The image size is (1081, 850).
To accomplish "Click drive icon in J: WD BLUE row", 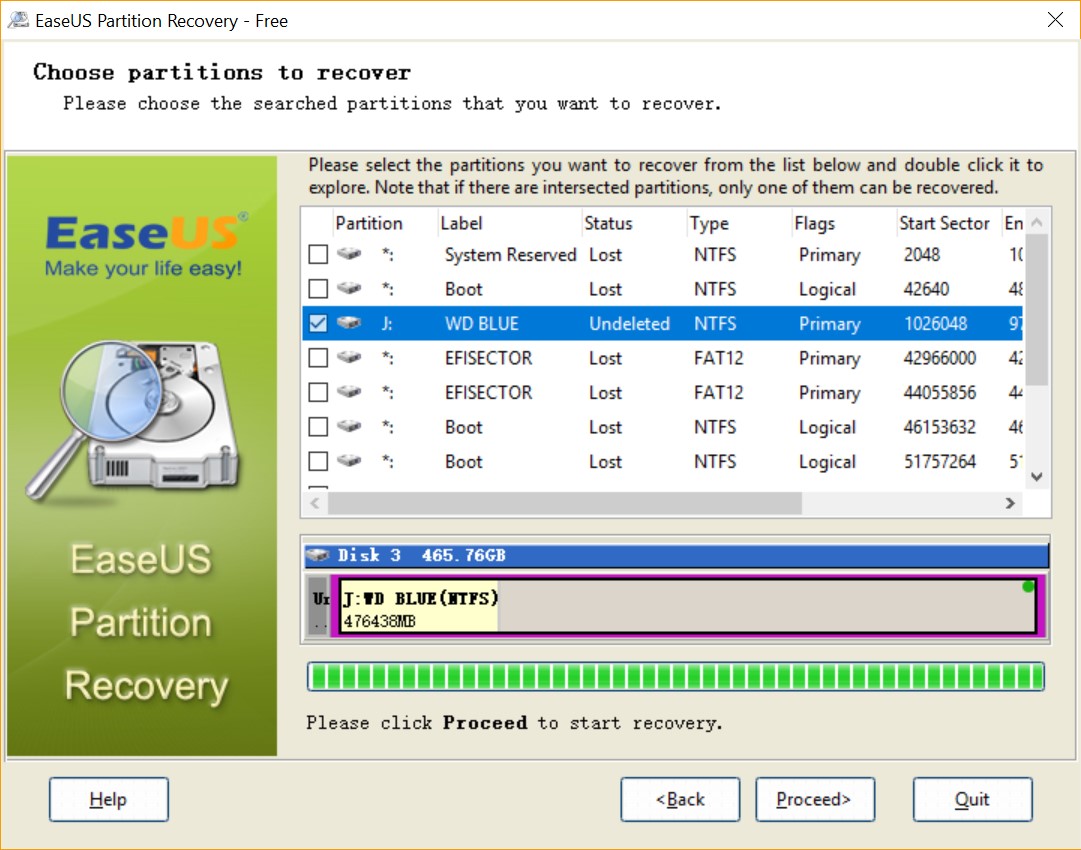I will point(348,324).
